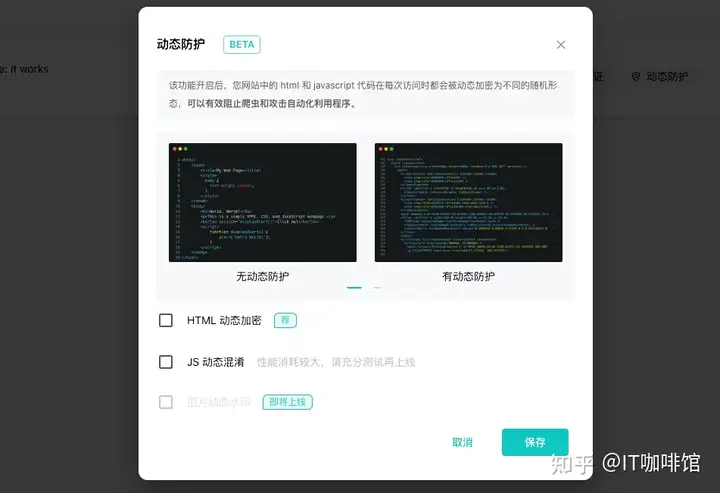Open the 无动态防护 code preview image
Screen dimensions: 720x493
[263, 202]
